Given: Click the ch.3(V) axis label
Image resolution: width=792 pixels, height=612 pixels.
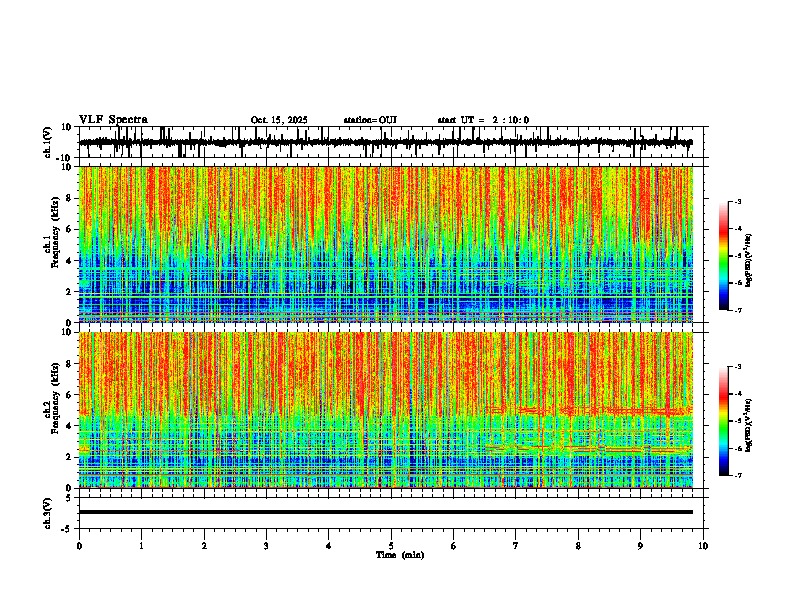Looking at the screenshot, I should tap(48, 513).
